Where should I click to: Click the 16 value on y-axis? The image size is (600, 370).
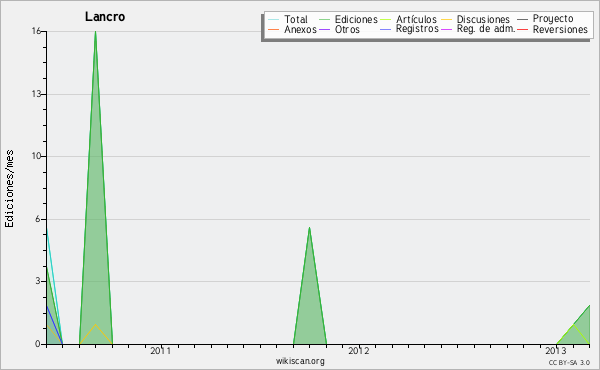coord(36,31)
